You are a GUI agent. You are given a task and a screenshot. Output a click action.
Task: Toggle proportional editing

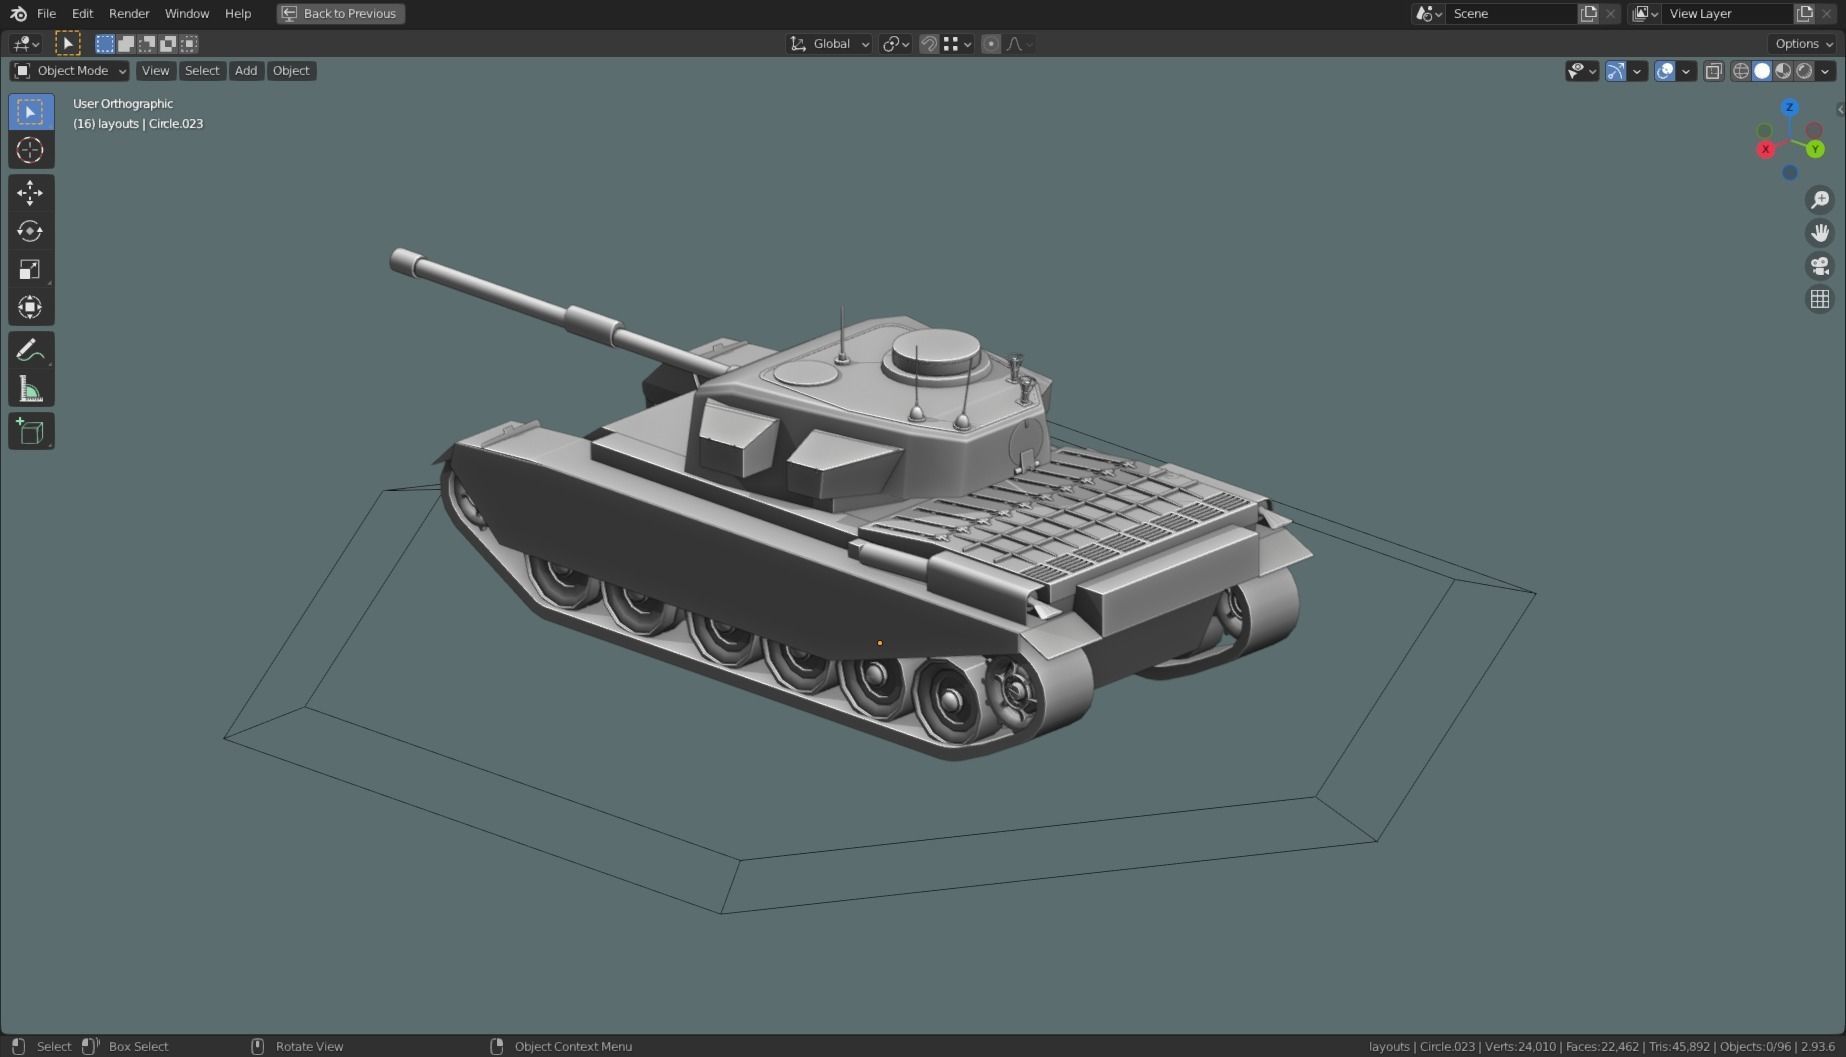(x=991, y=43)
